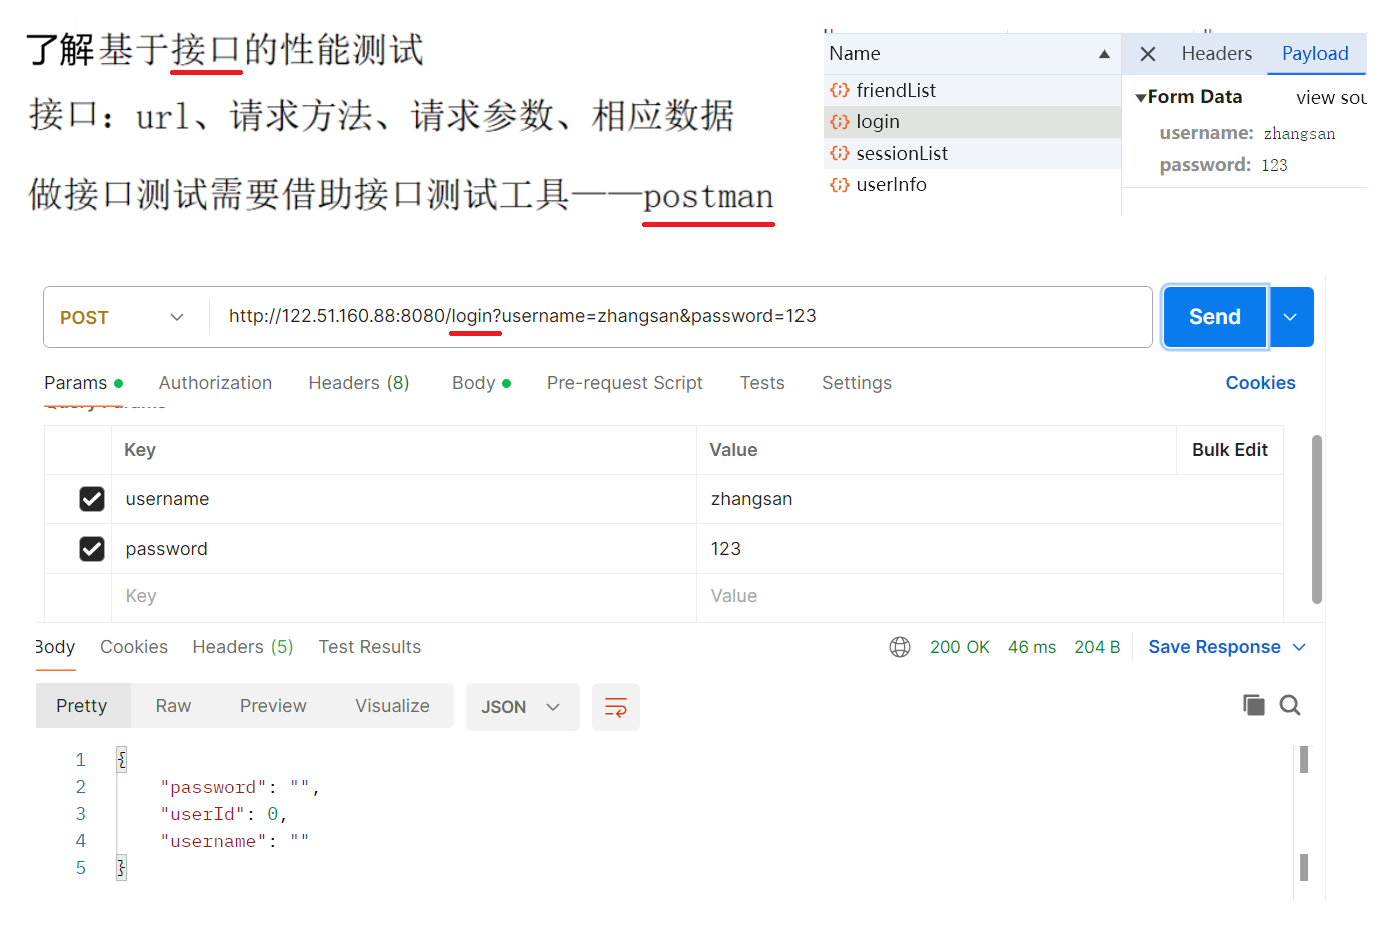Open the Tests tab
1400x931 pixels.
click(762, 383)
